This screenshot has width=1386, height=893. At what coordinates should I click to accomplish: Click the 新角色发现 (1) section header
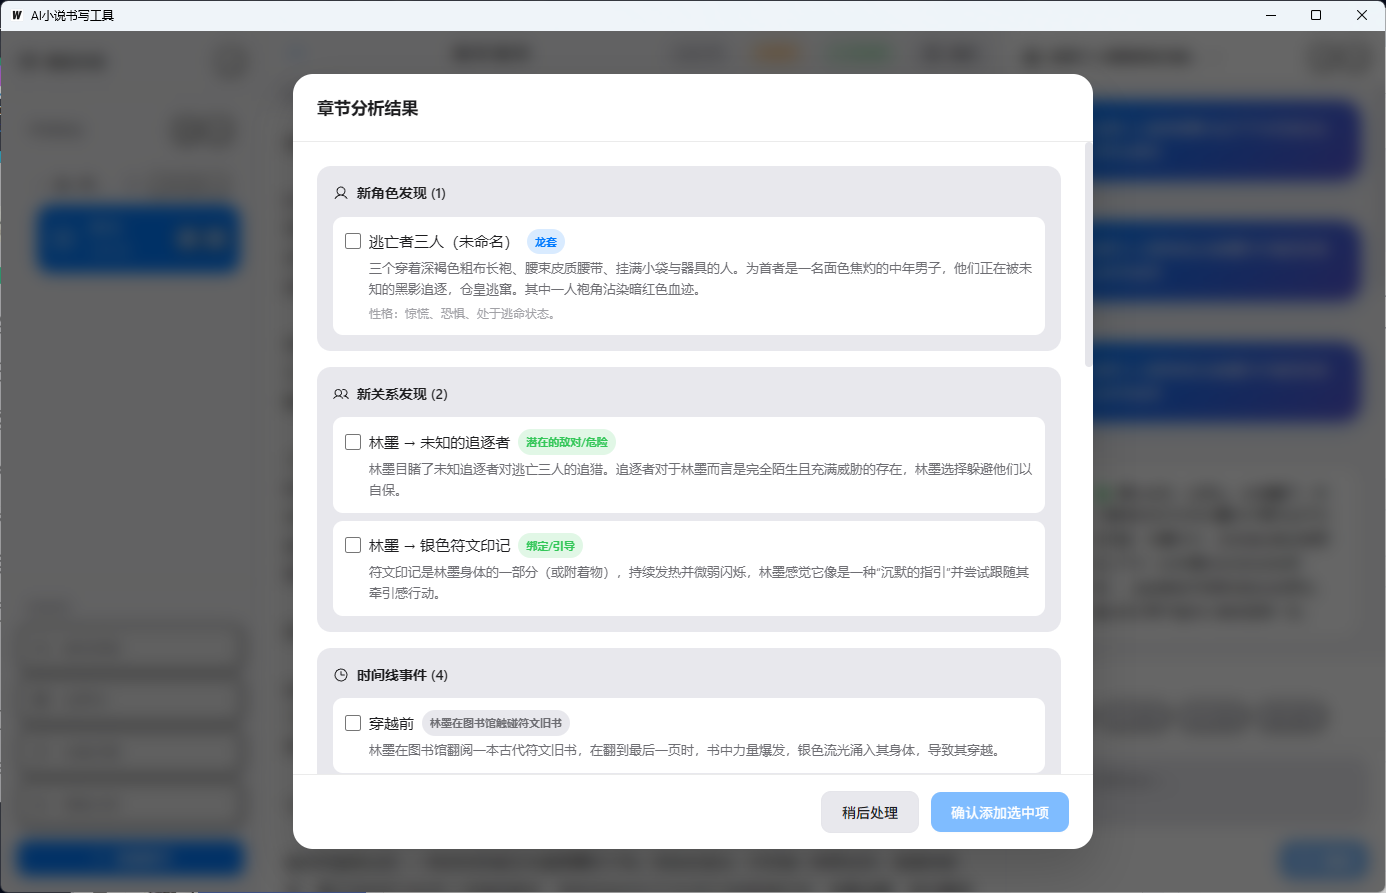tap(401, 193)
